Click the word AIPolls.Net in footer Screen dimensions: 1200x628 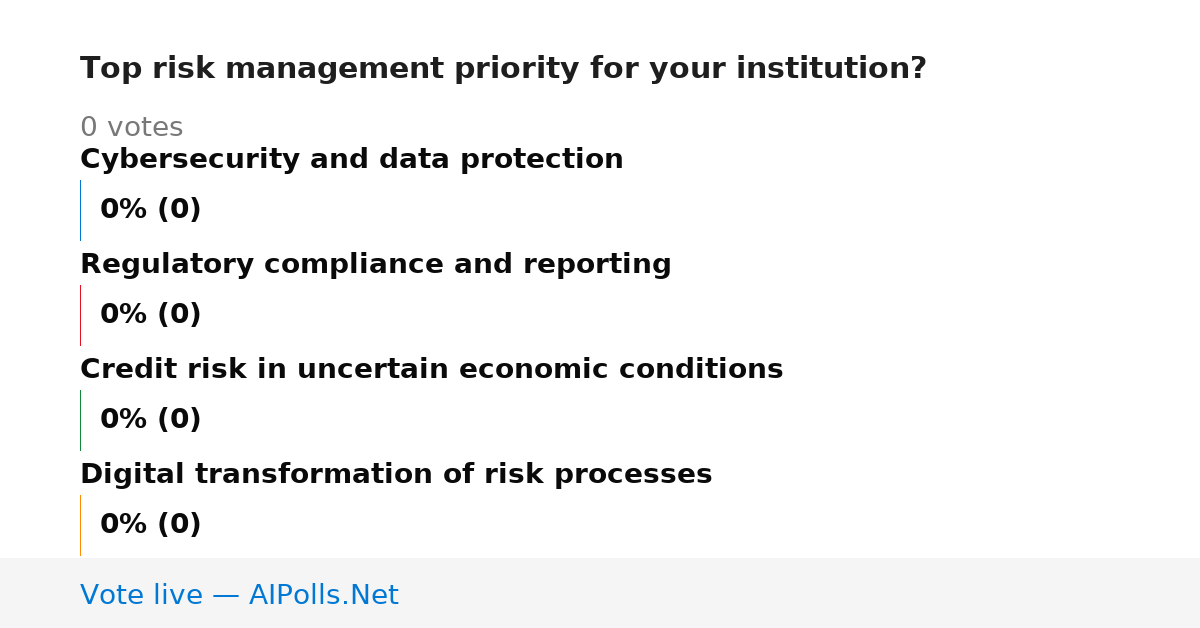tap(324, 595)
